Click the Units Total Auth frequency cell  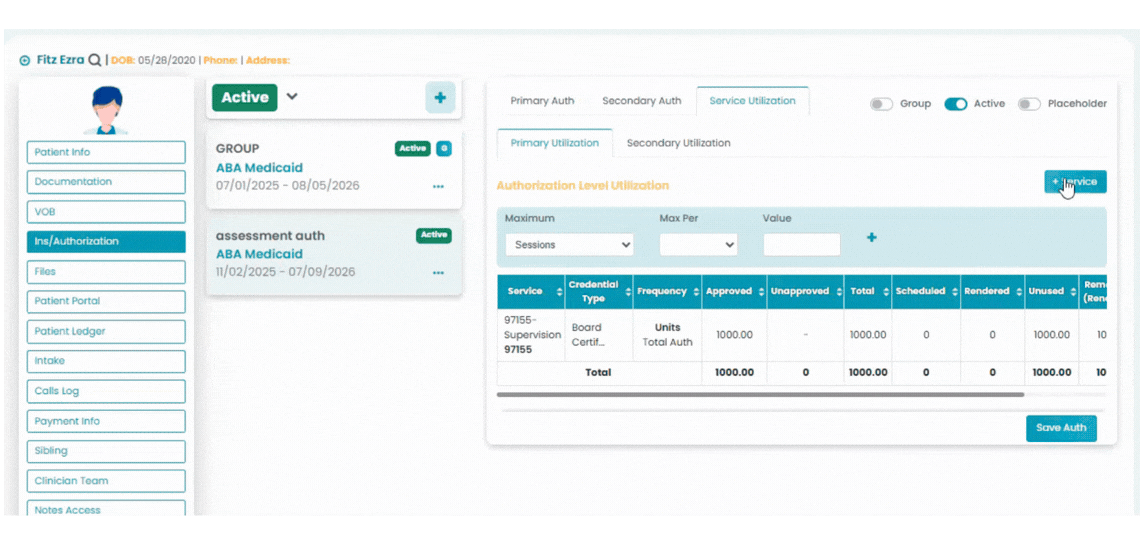pyautogui.click(x=667, y=335)
